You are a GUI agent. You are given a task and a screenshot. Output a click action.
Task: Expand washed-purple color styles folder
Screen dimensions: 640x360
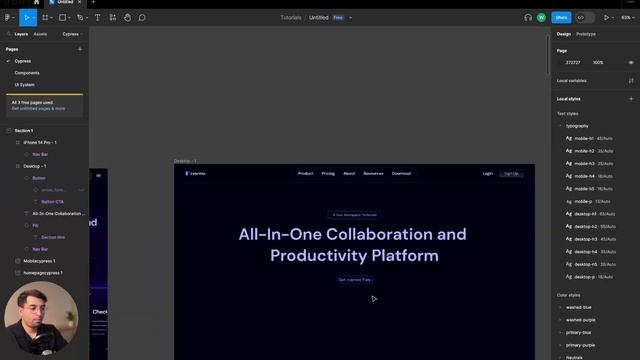point(560,320)
